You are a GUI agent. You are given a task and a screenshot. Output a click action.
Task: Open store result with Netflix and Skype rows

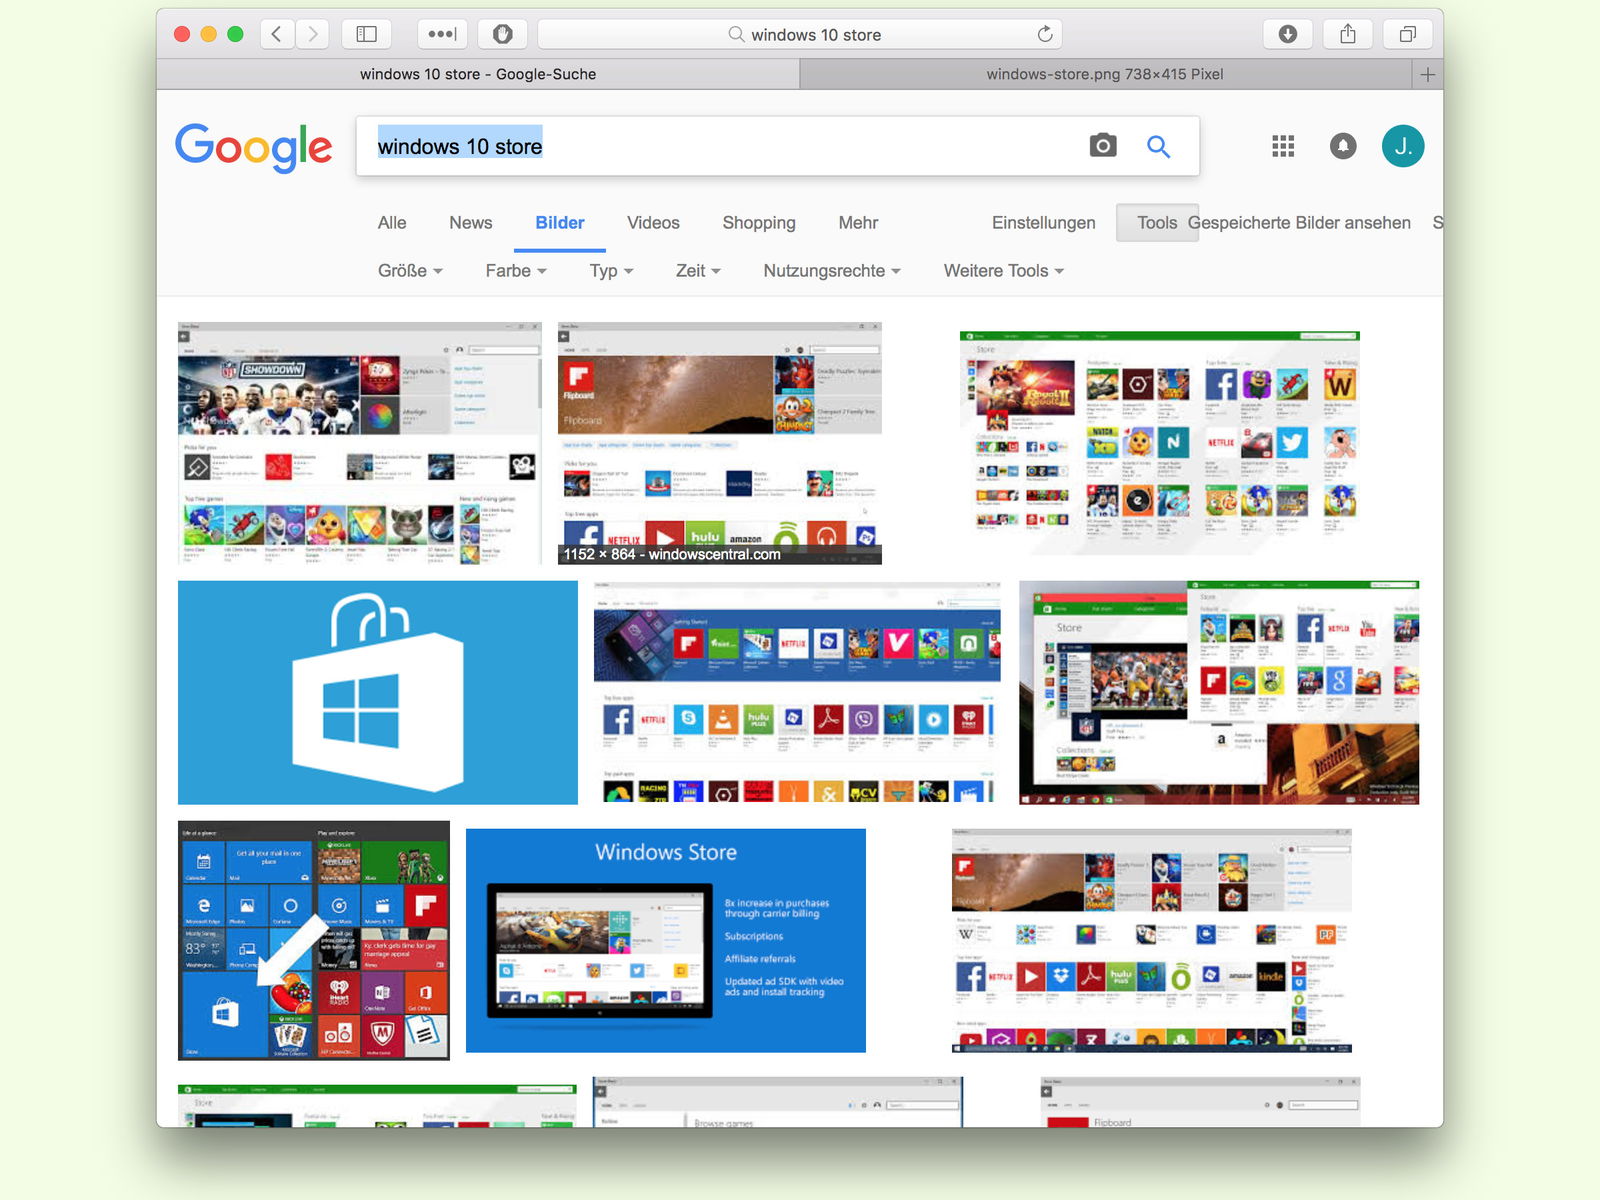tap(797, 692)
